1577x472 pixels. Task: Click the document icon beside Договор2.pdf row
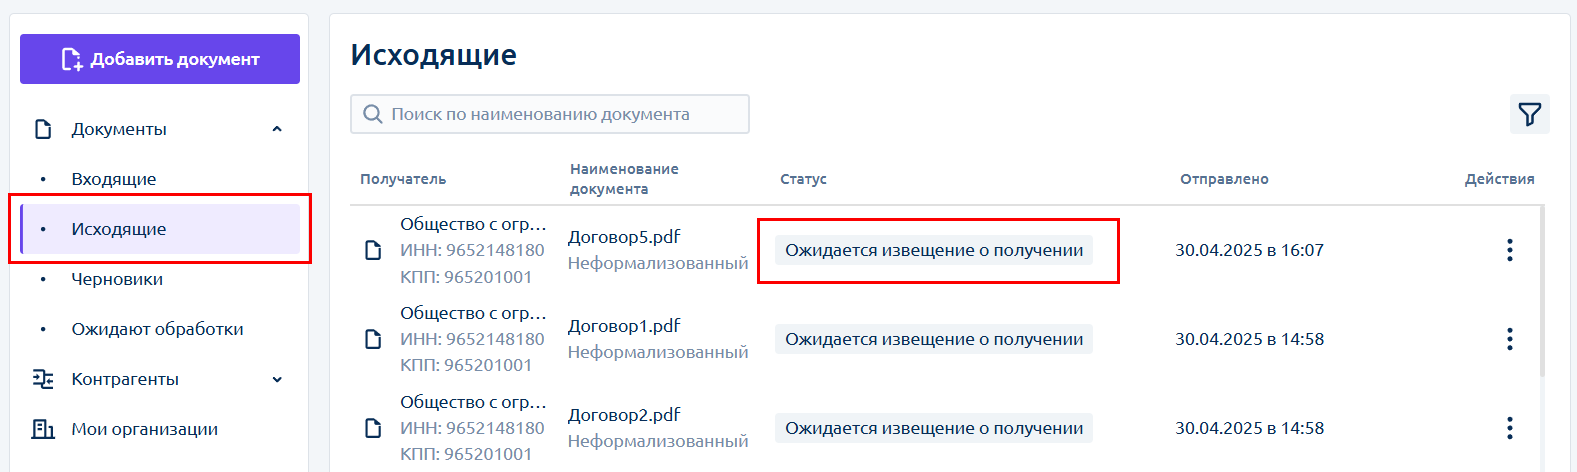point(373,428)
